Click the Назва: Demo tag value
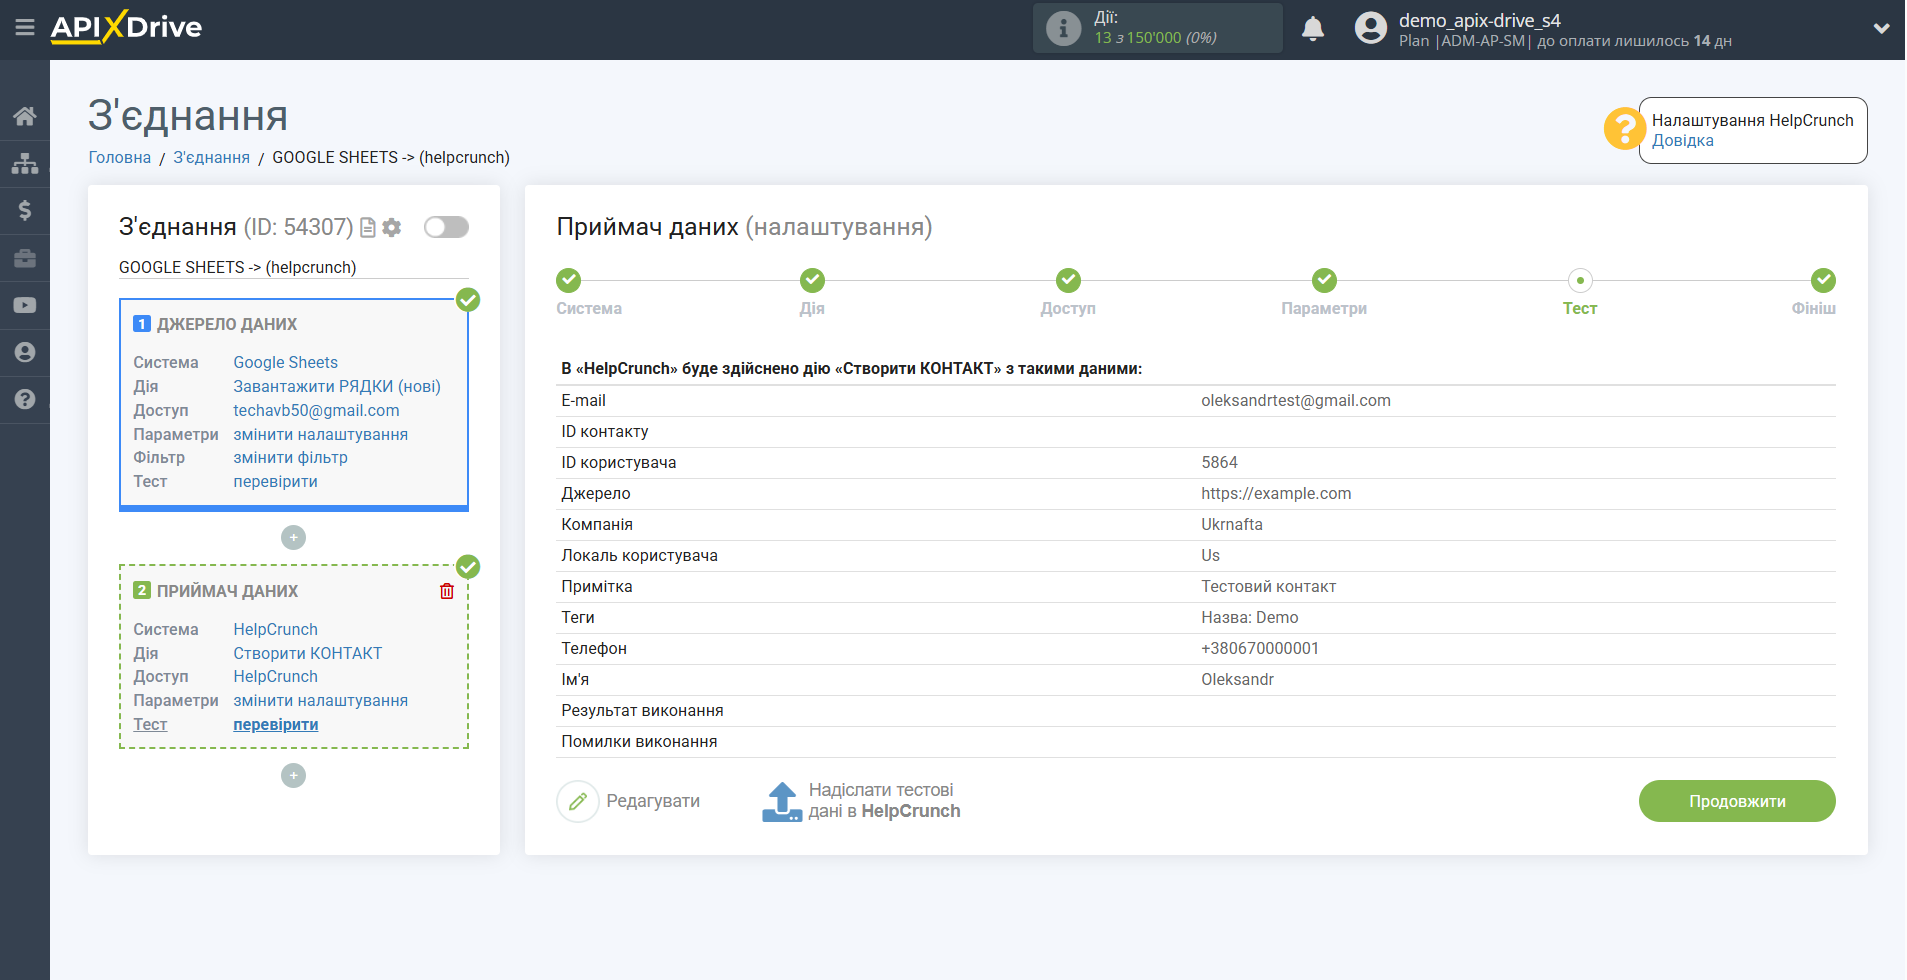 1250,618
